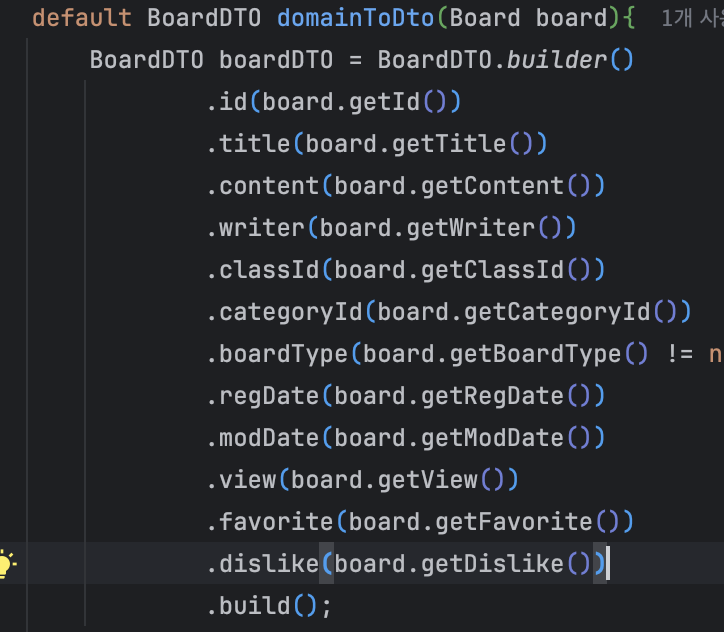724x632 pixels.
Task: Click getRegDate method call
Action: (493, 396)
